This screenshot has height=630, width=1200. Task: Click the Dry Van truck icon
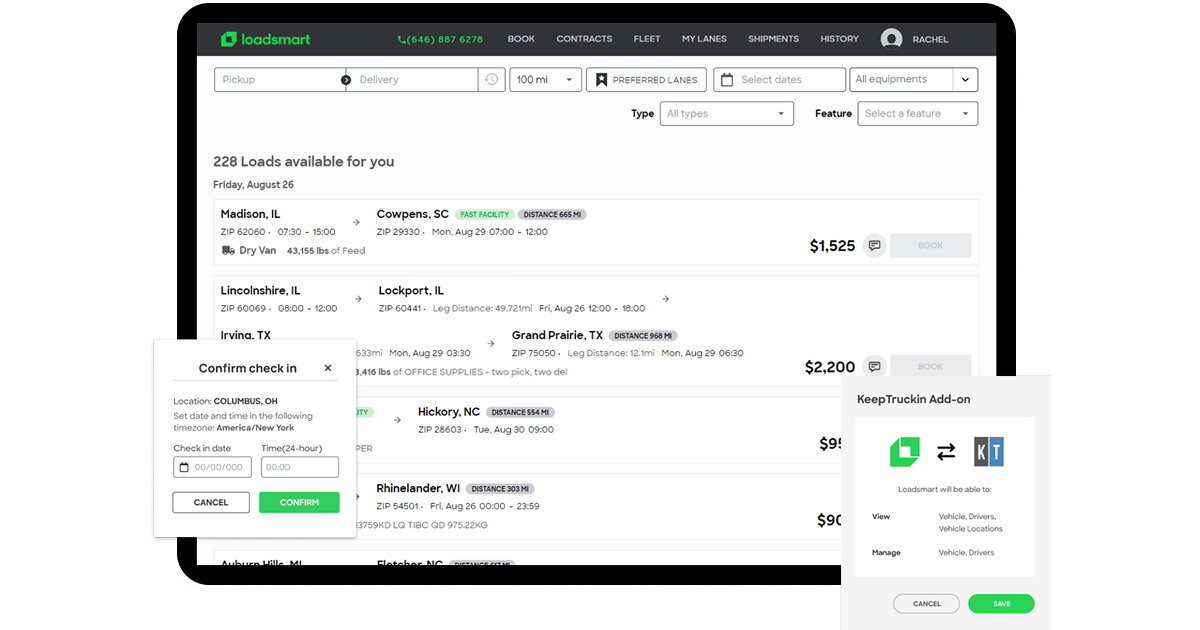[229, 251]
